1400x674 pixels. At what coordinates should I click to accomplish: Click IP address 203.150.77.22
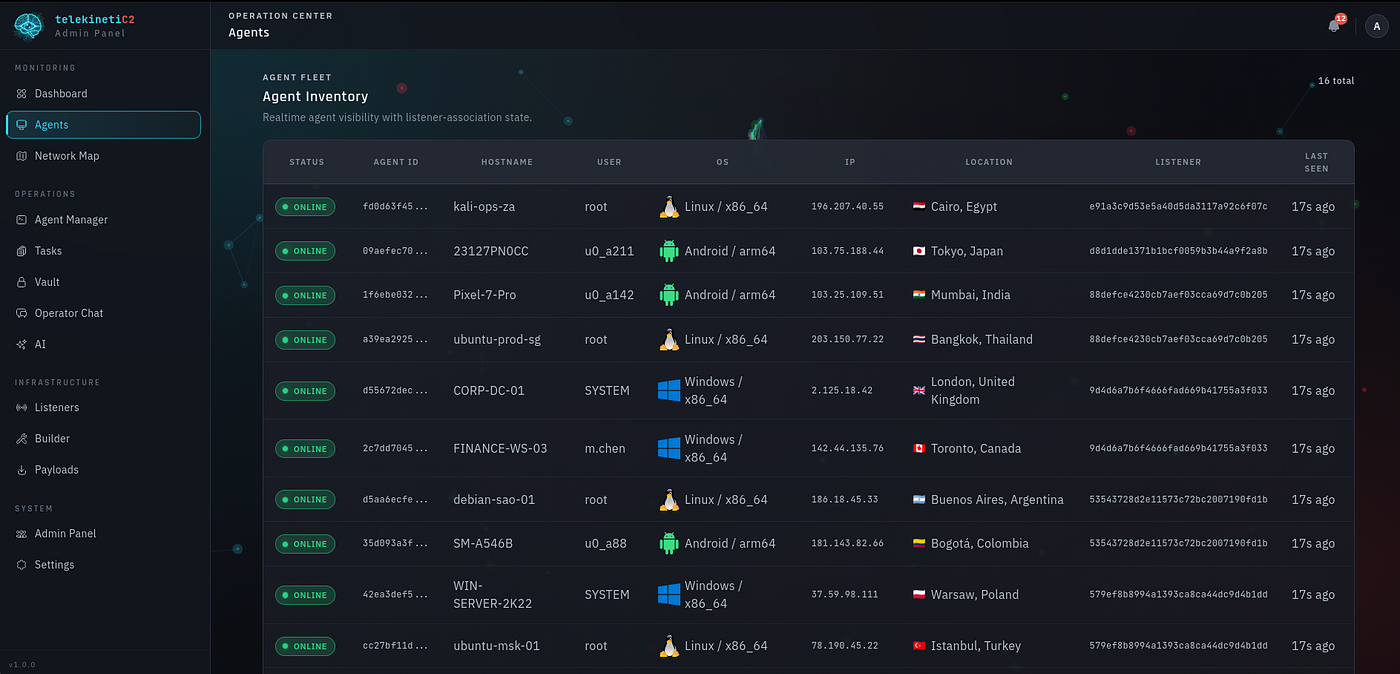[847, 340]
